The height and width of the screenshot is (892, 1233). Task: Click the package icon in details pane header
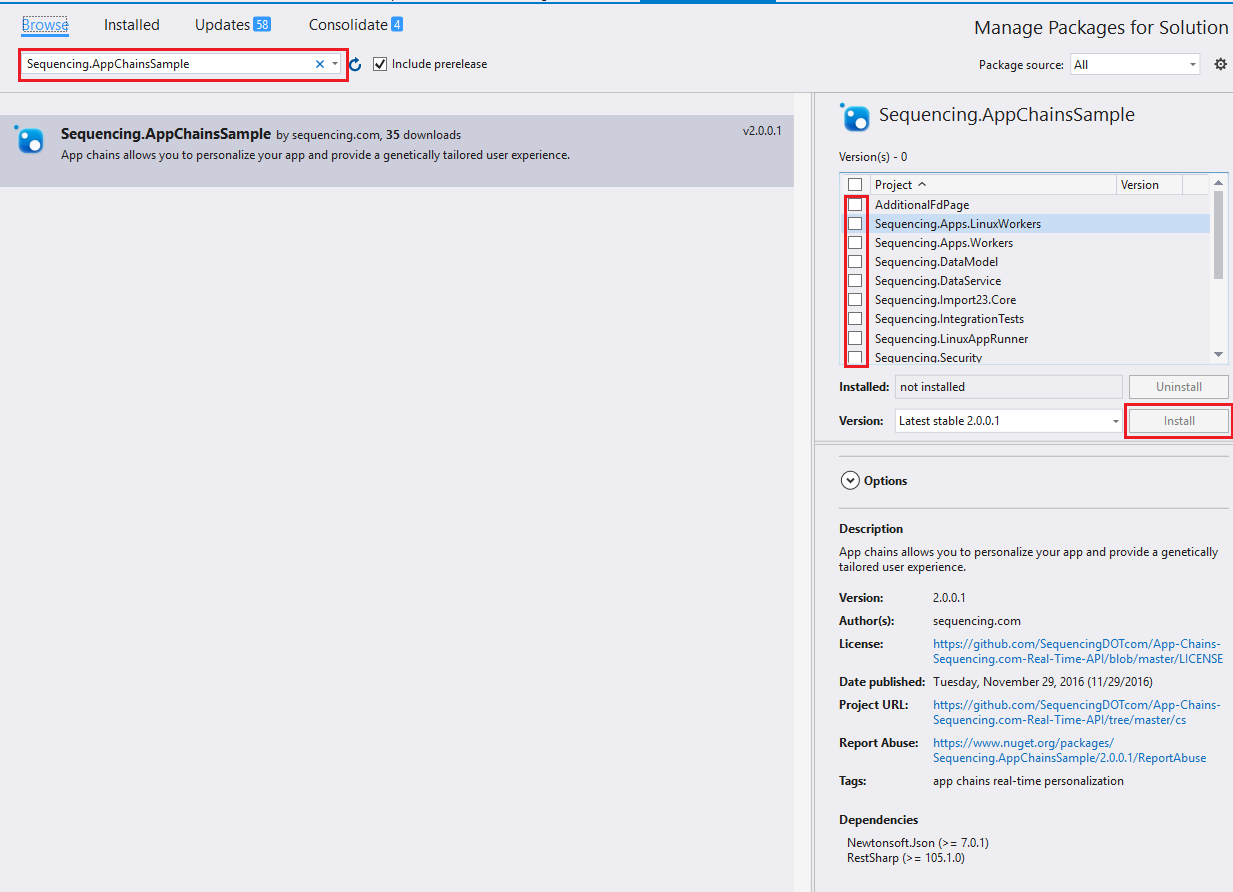coord(855,117)
